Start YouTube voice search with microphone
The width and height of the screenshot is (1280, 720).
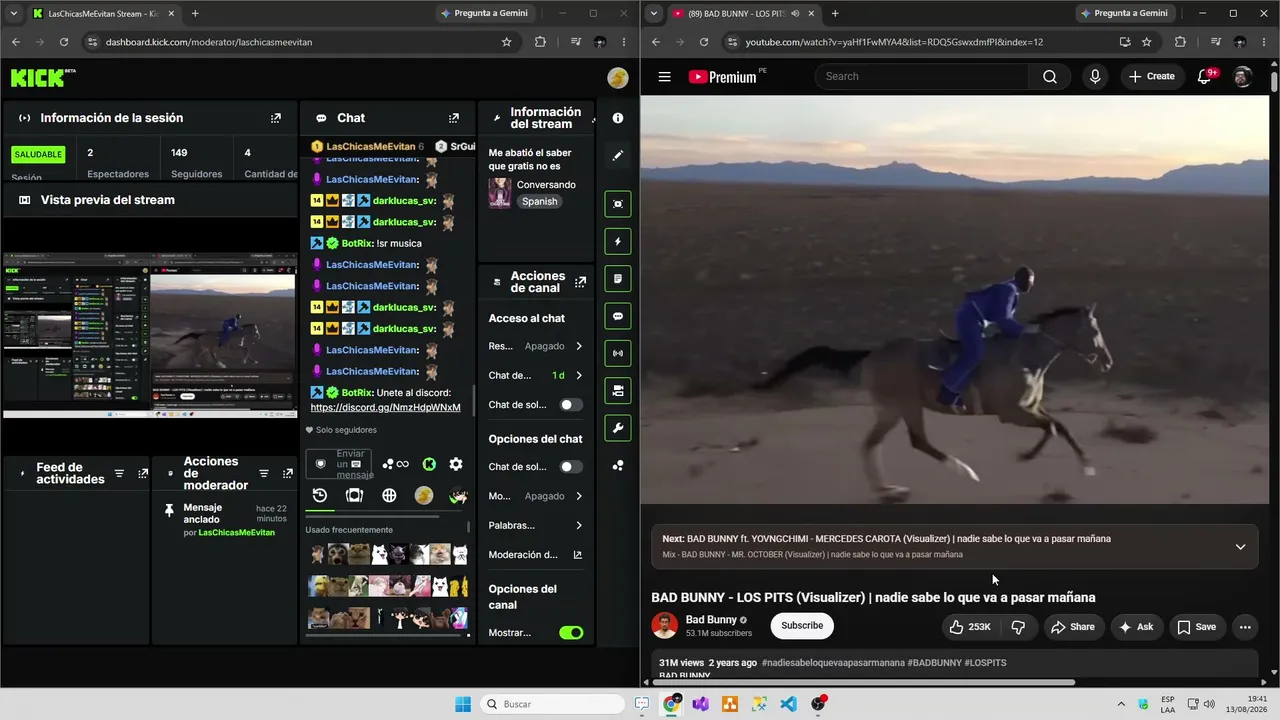(1095, 76)
